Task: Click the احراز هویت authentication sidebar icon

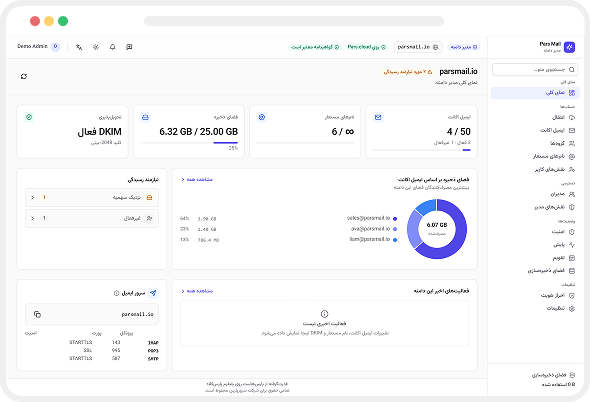Action: click(572, 295)
